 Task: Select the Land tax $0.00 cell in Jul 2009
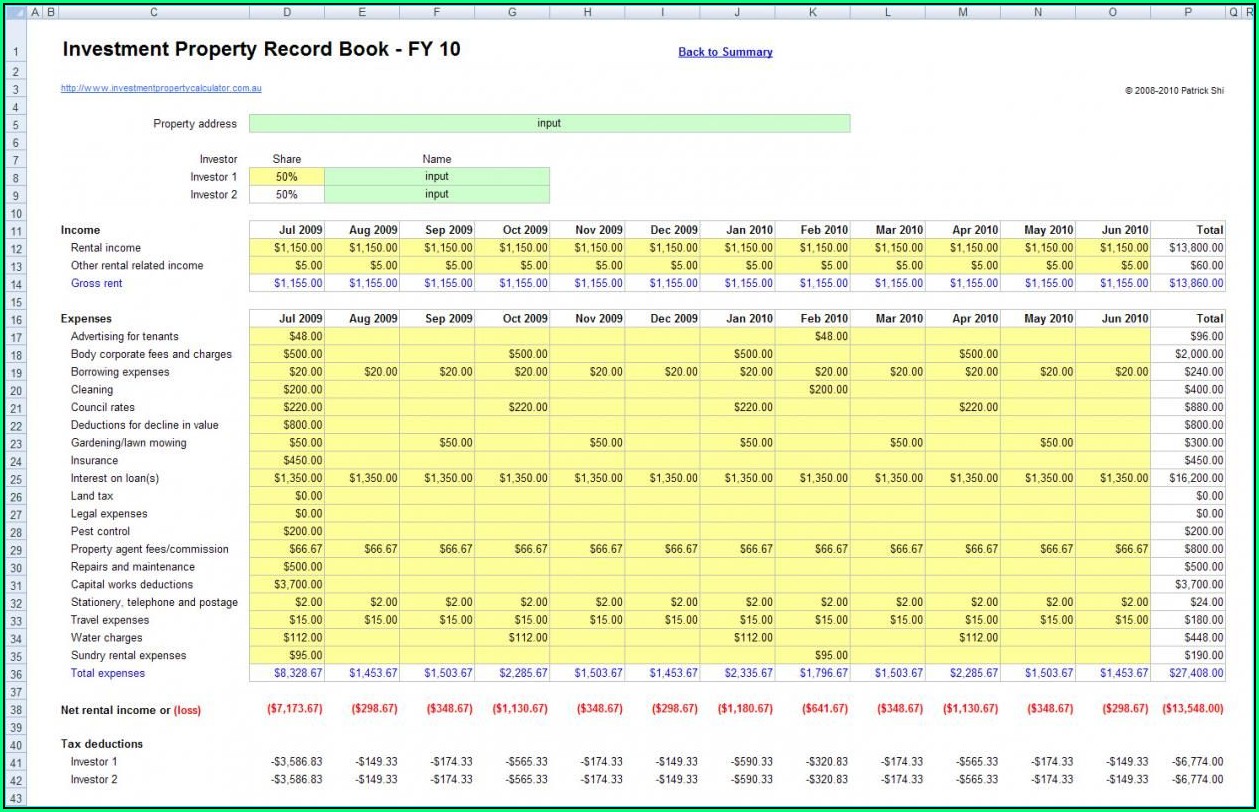pos(286,497)
